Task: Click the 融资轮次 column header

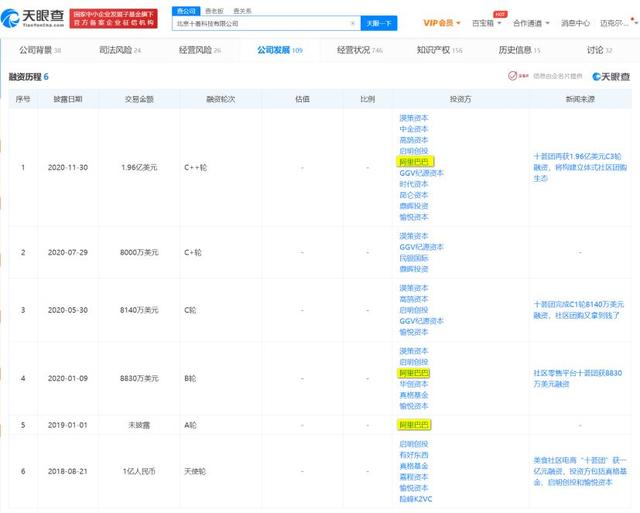Action: click(221, 99)
